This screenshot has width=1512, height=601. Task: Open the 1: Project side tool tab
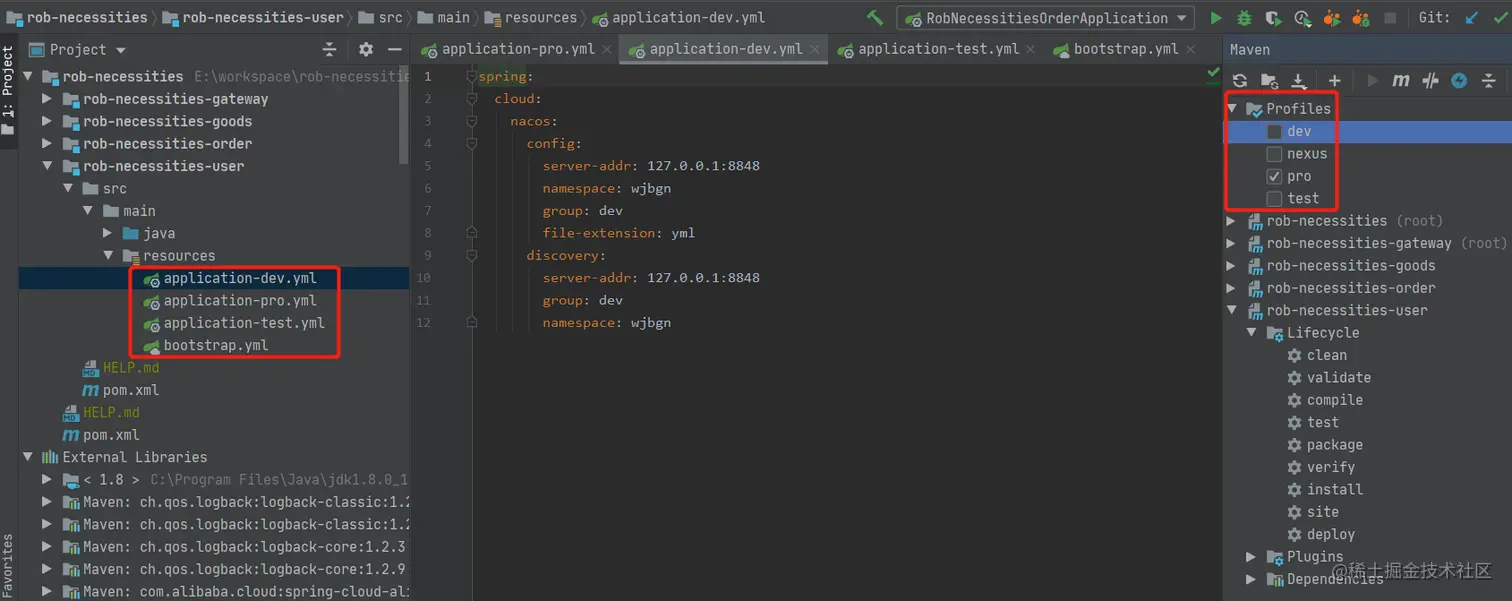click(8, 90)
